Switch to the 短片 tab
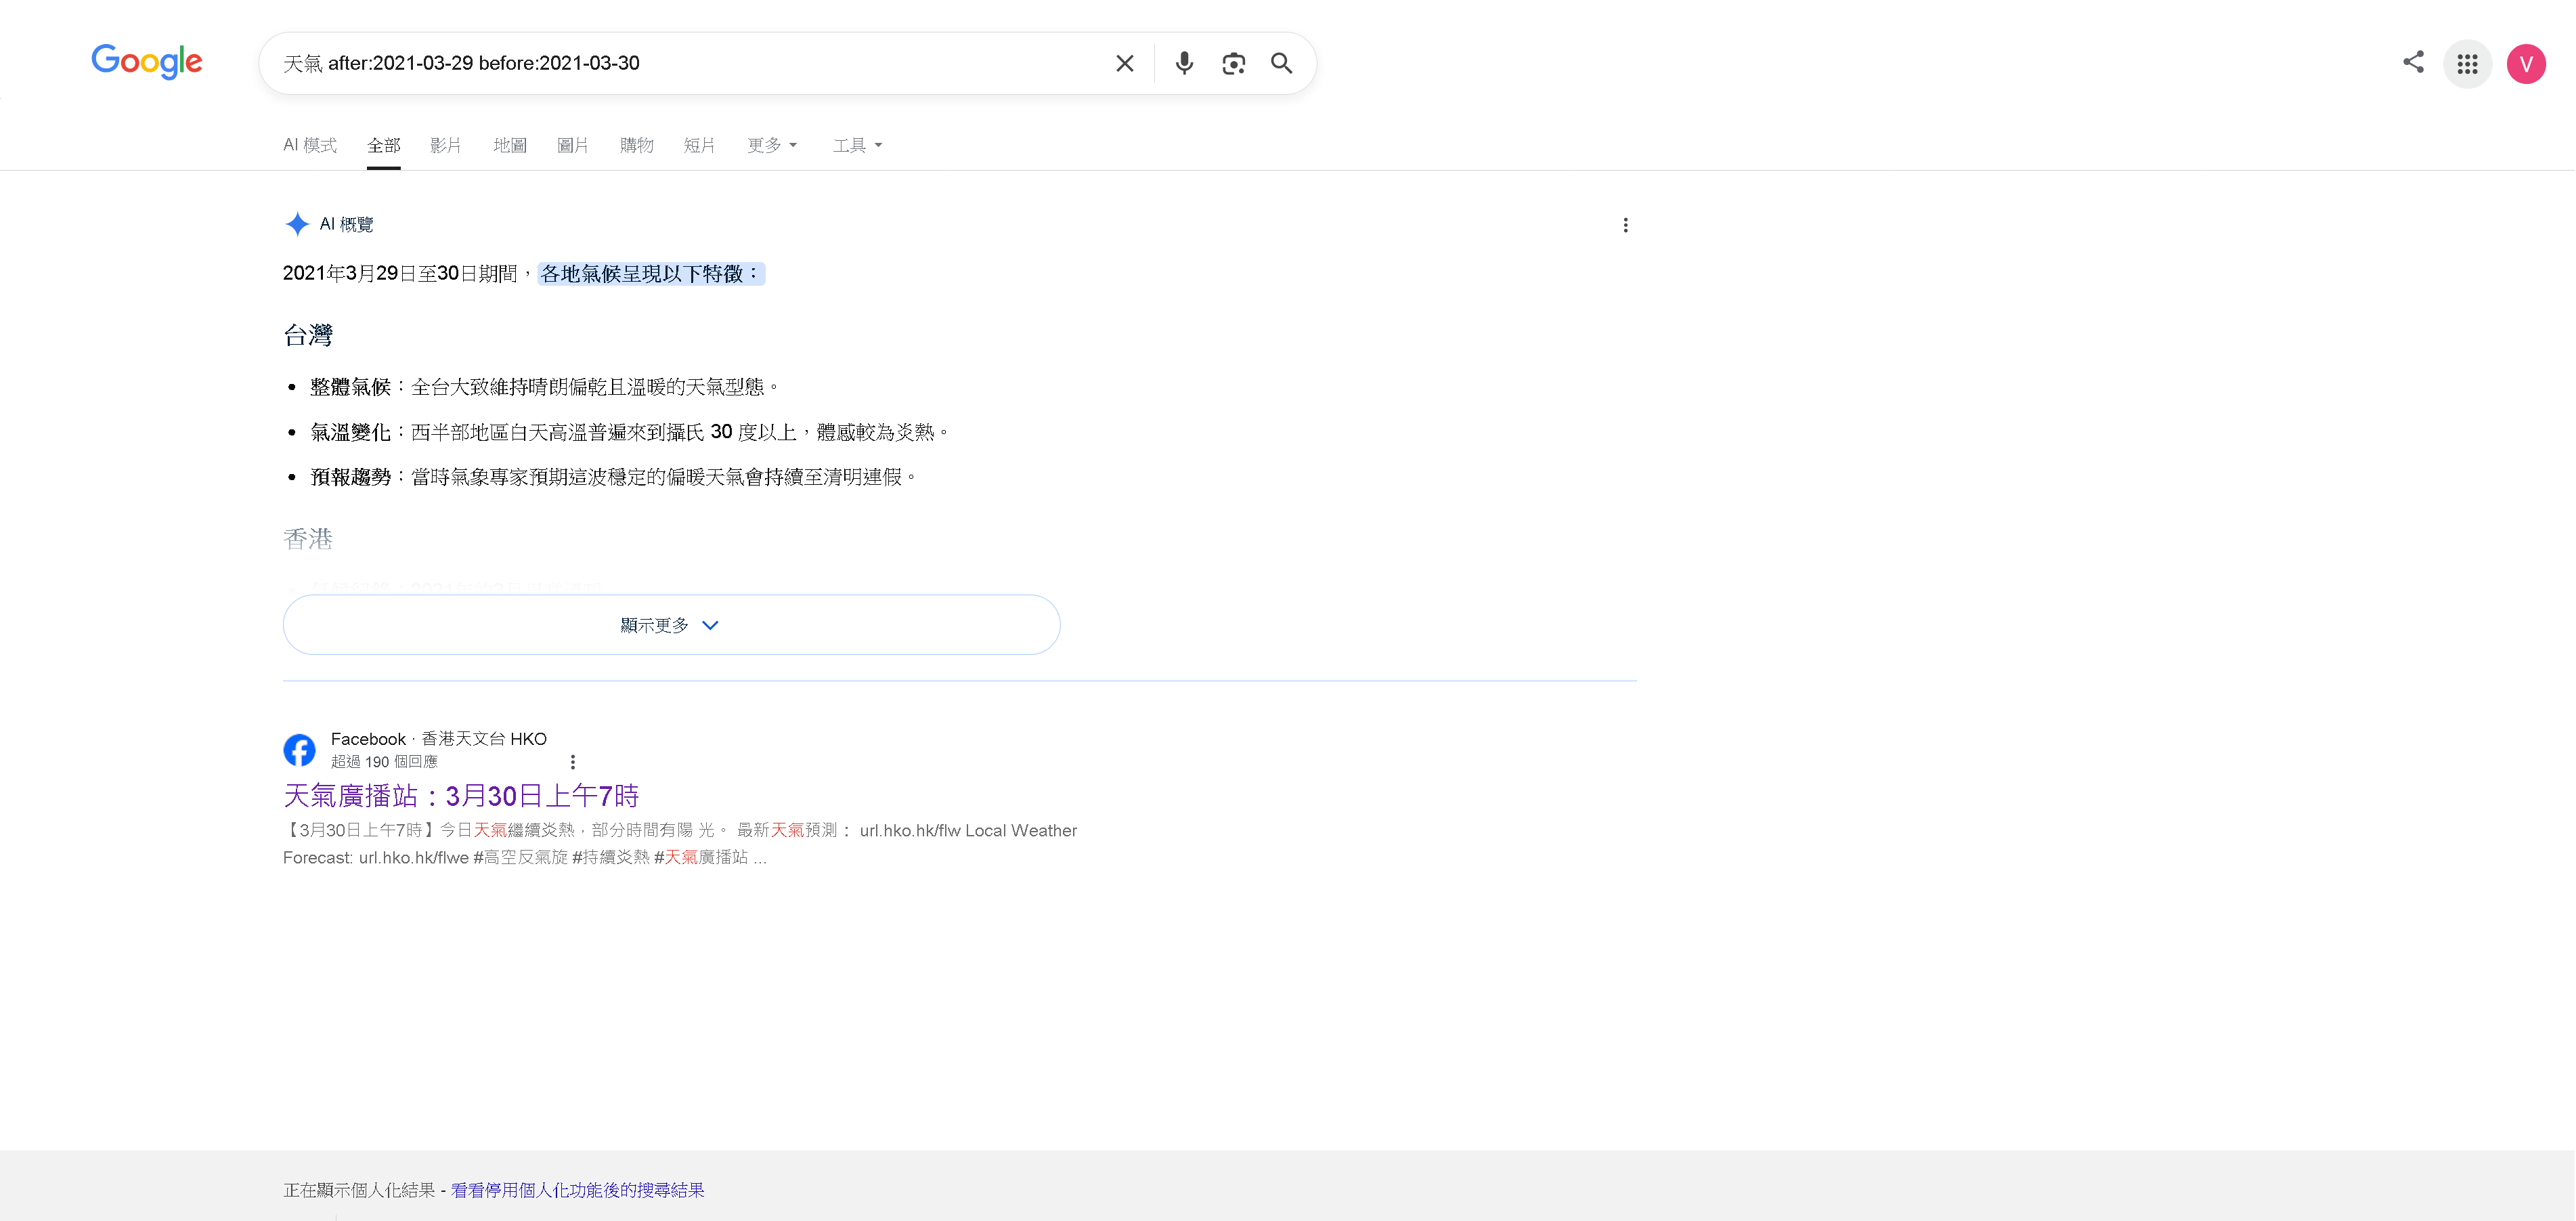The width and height of the screenshot is (2576, 1221). (700, 145)
